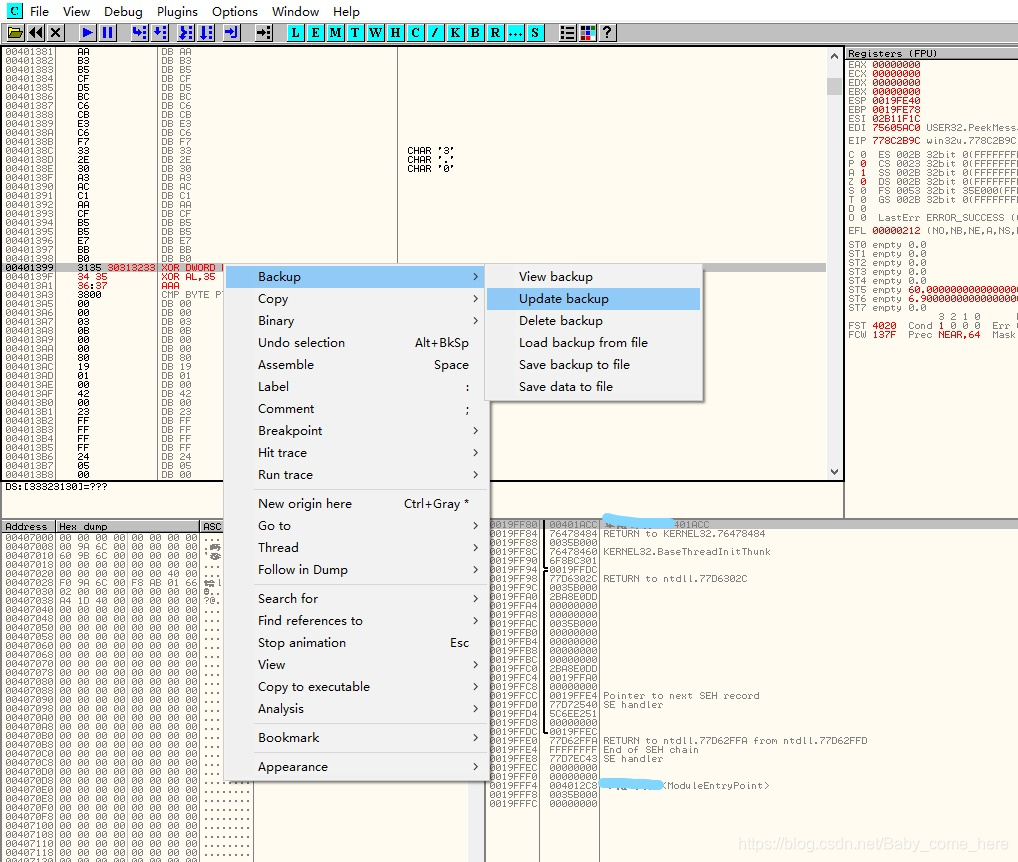
Task: Open the Plugins menu
Action: click(177, 12)
